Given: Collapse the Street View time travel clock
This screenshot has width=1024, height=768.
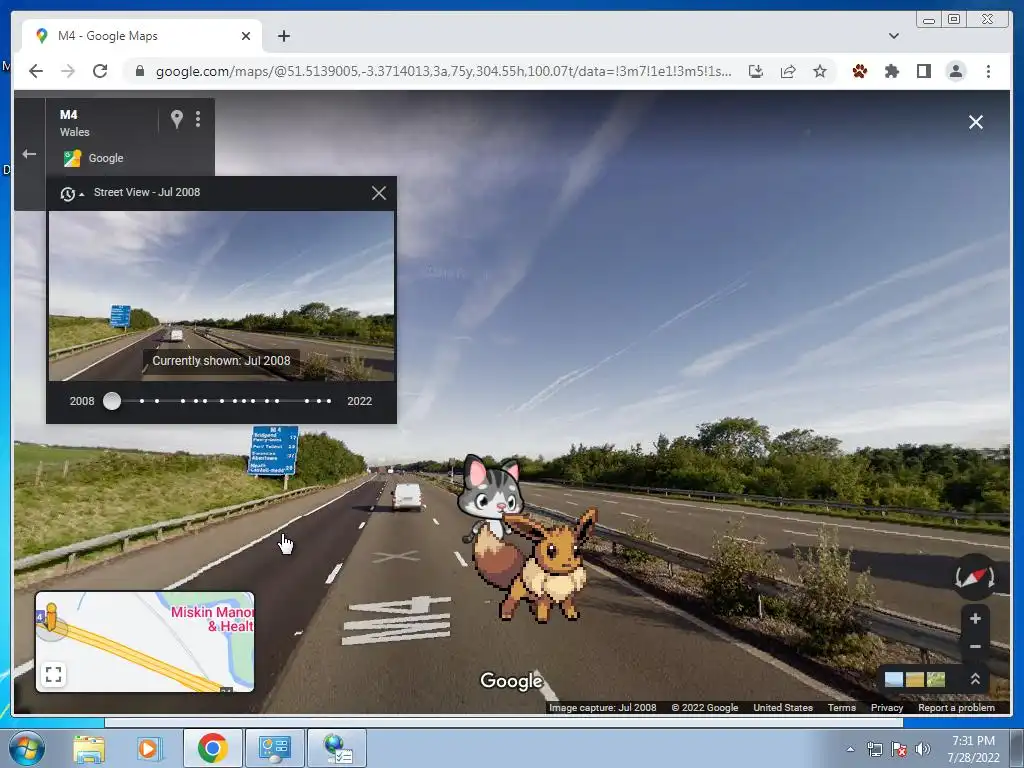Looking at the screenshot, I should (x=71, y=193).
